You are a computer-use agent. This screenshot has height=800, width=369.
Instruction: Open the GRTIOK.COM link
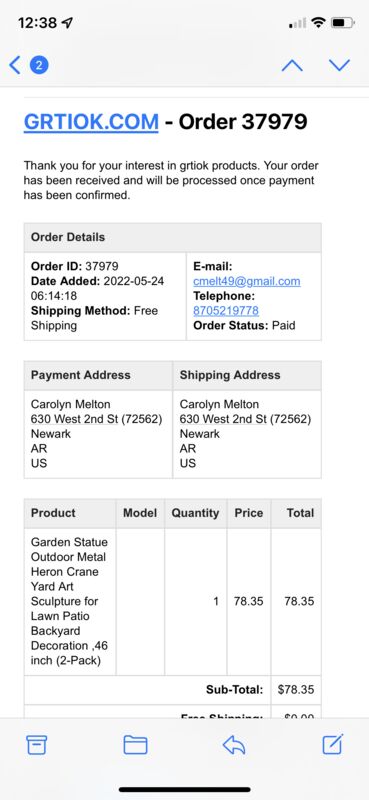(91, 122)
